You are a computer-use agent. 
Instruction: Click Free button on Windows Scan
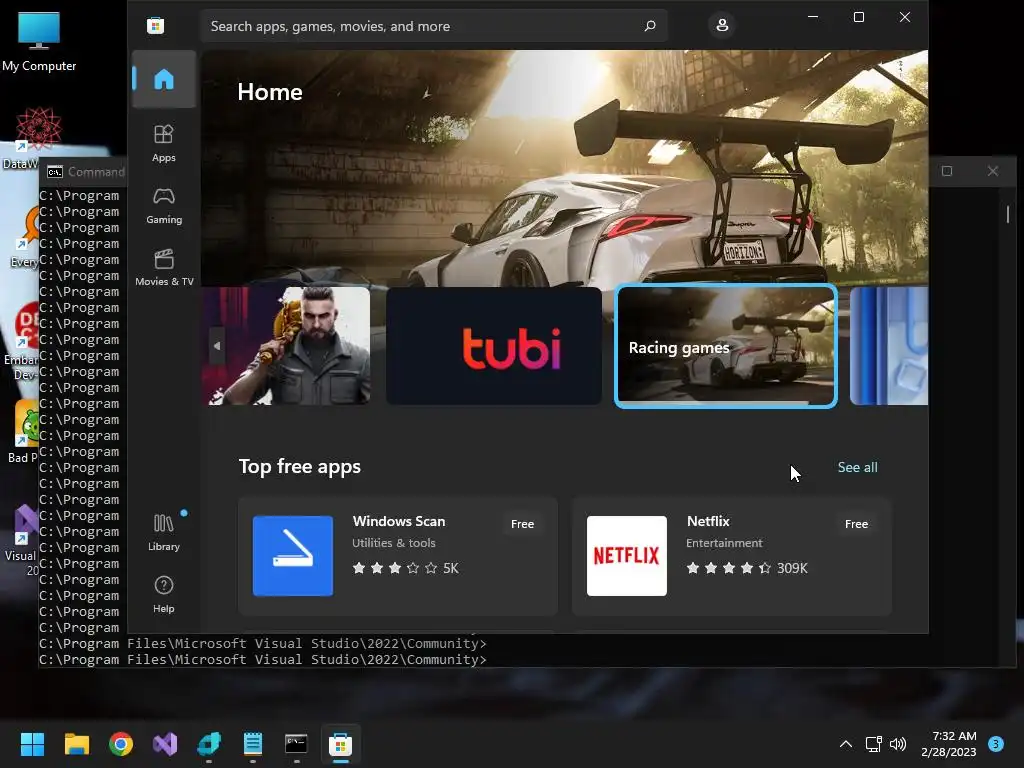point(522,524)
